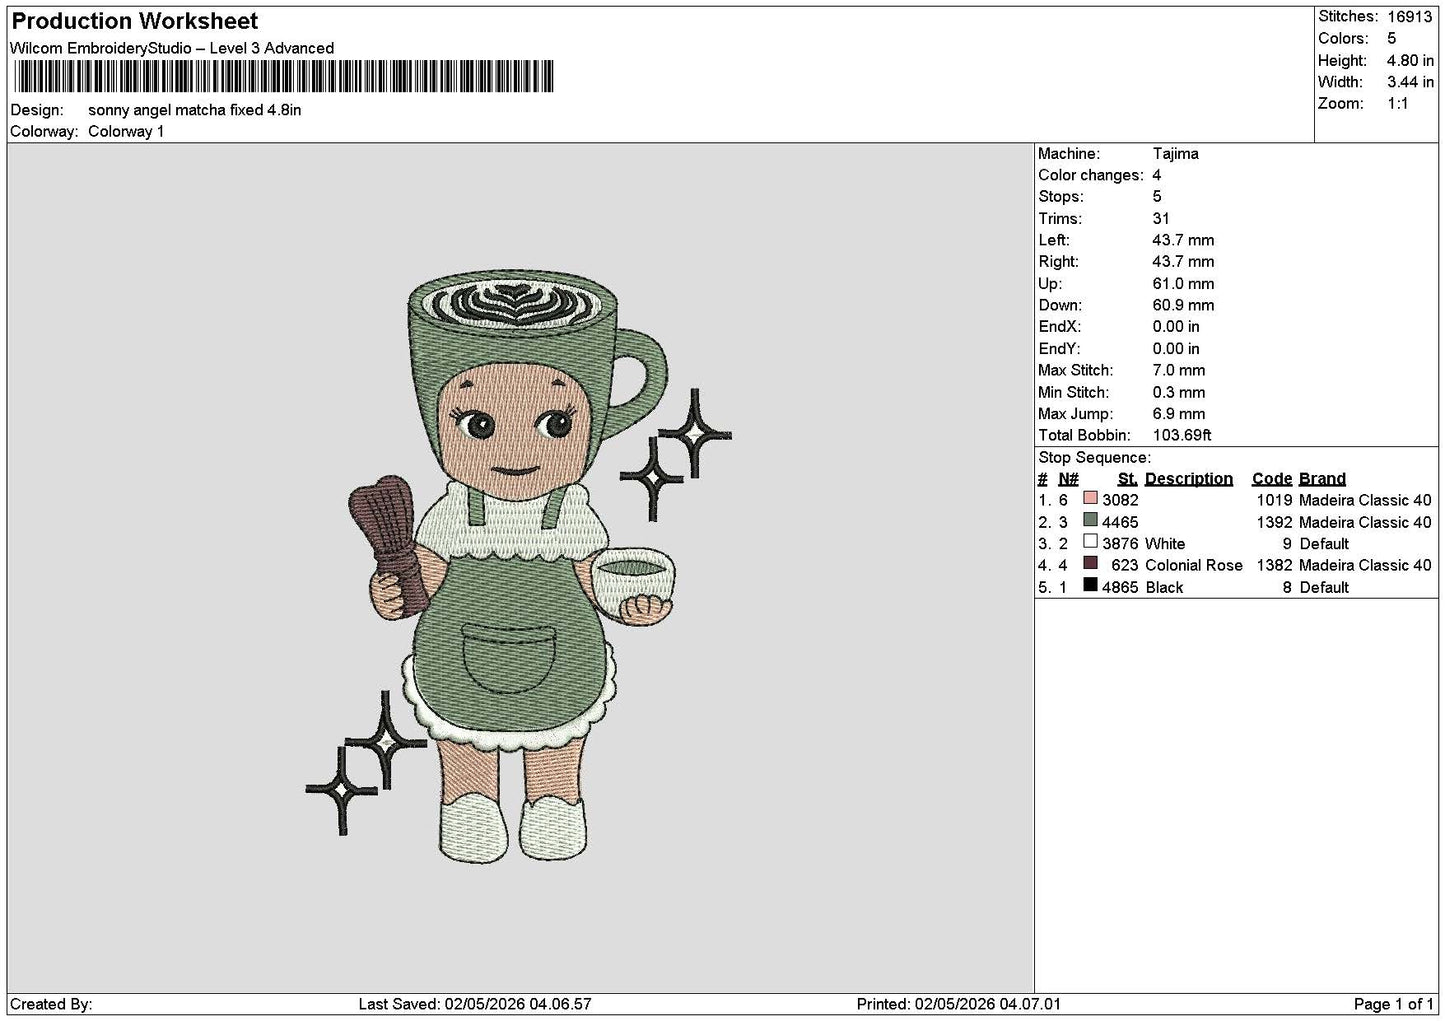Select the green 4465 thread color swatch
Image resolution: width=1445 pixels, height=1021 pixels.
pyautogui.click(x=1090, y=521)
